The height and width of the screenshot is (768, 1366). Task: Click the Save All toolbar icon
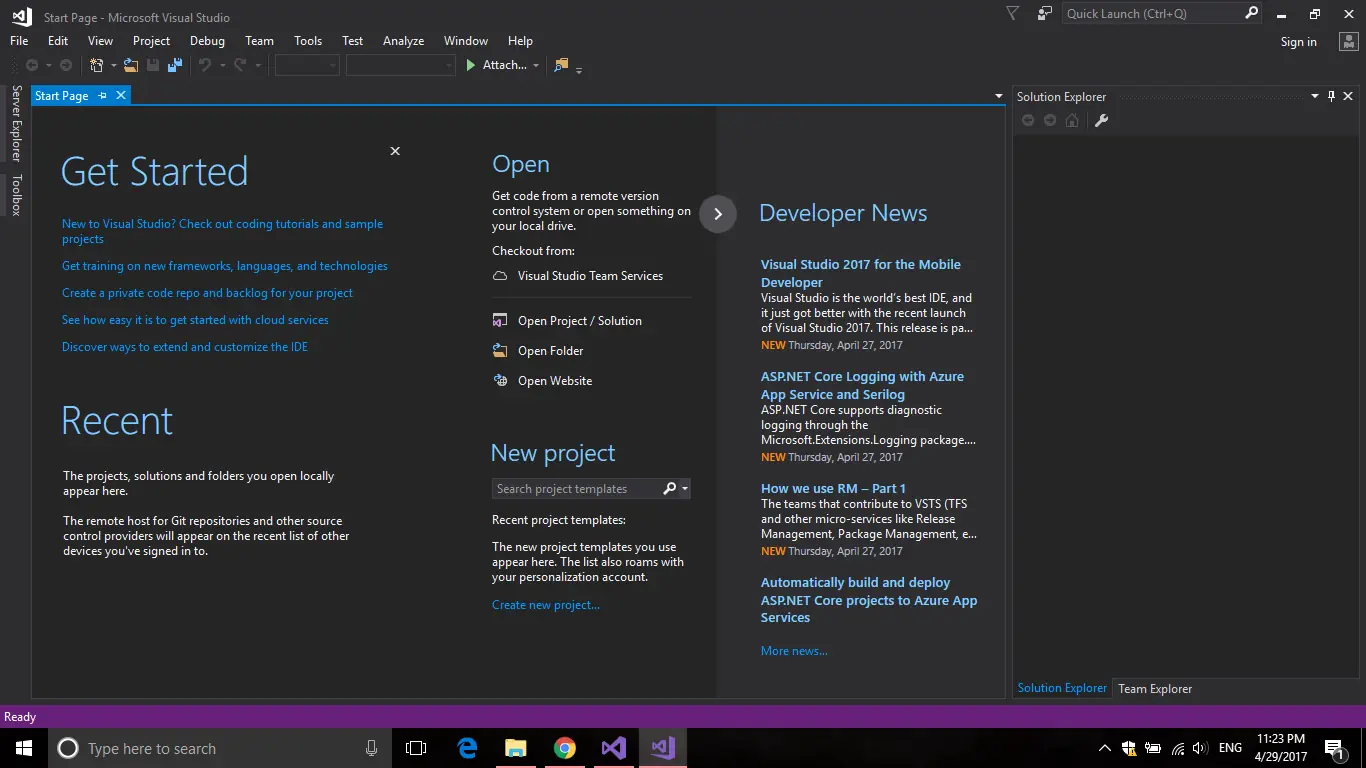click(x=175, y=65)
